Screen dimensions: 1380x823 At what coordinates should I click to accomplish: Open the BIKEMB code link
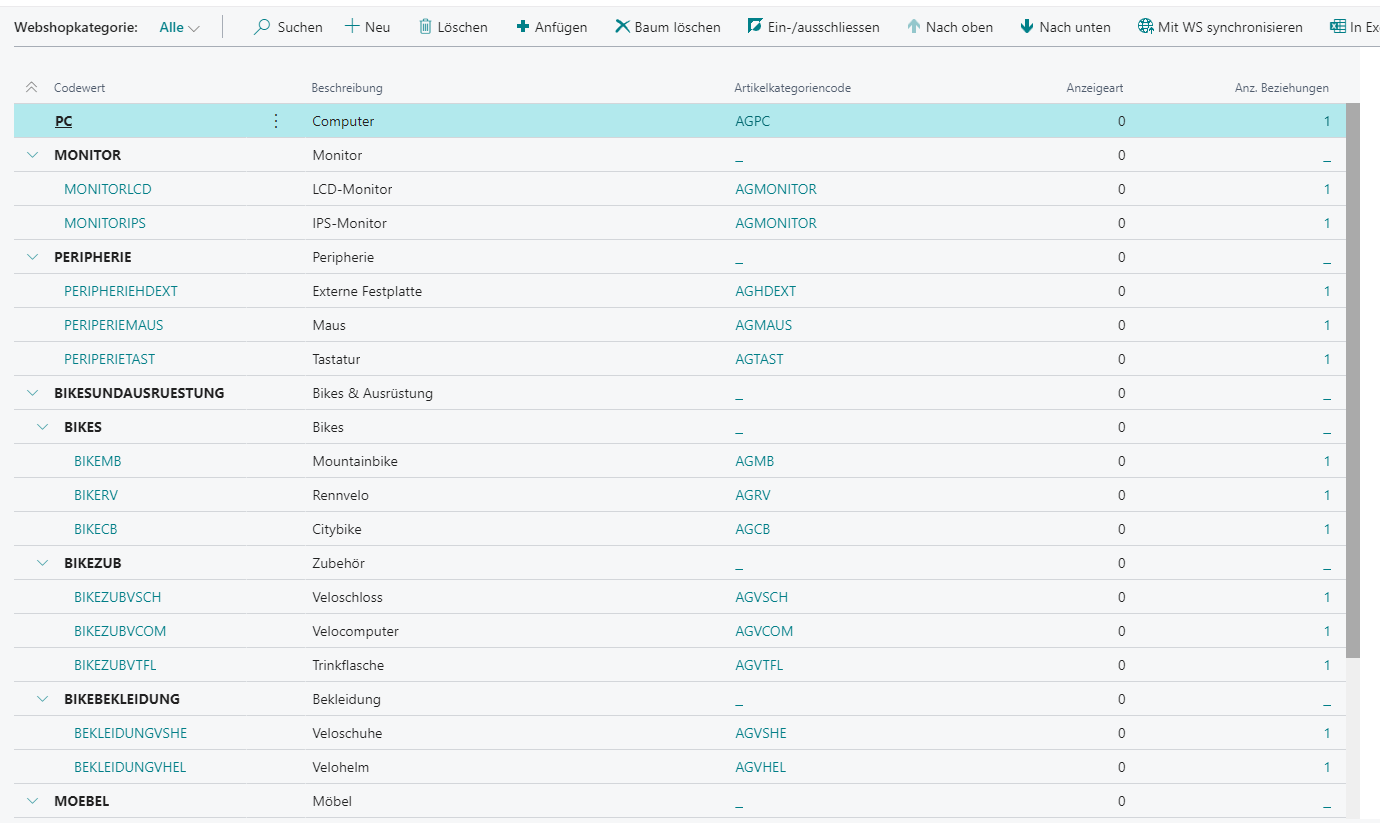tap(97, 461)
